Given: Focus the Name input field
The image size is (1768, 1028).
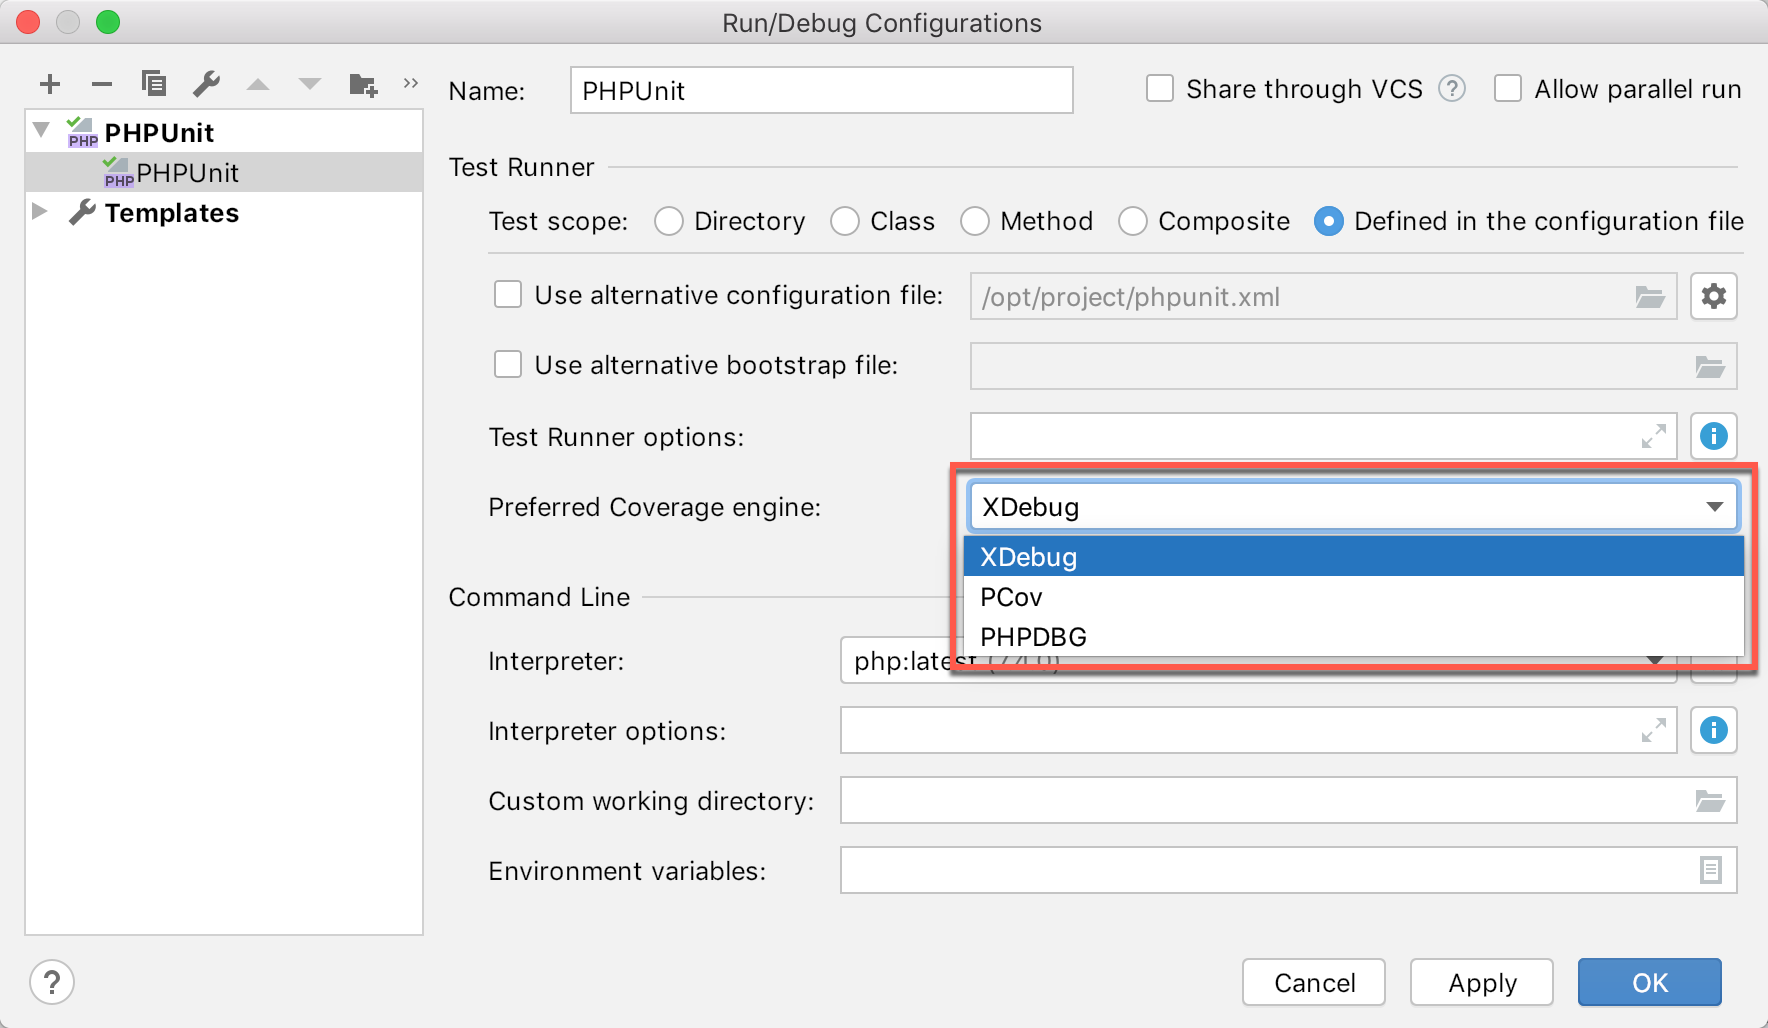Looking at the screenshot, I should coord(822,90).
